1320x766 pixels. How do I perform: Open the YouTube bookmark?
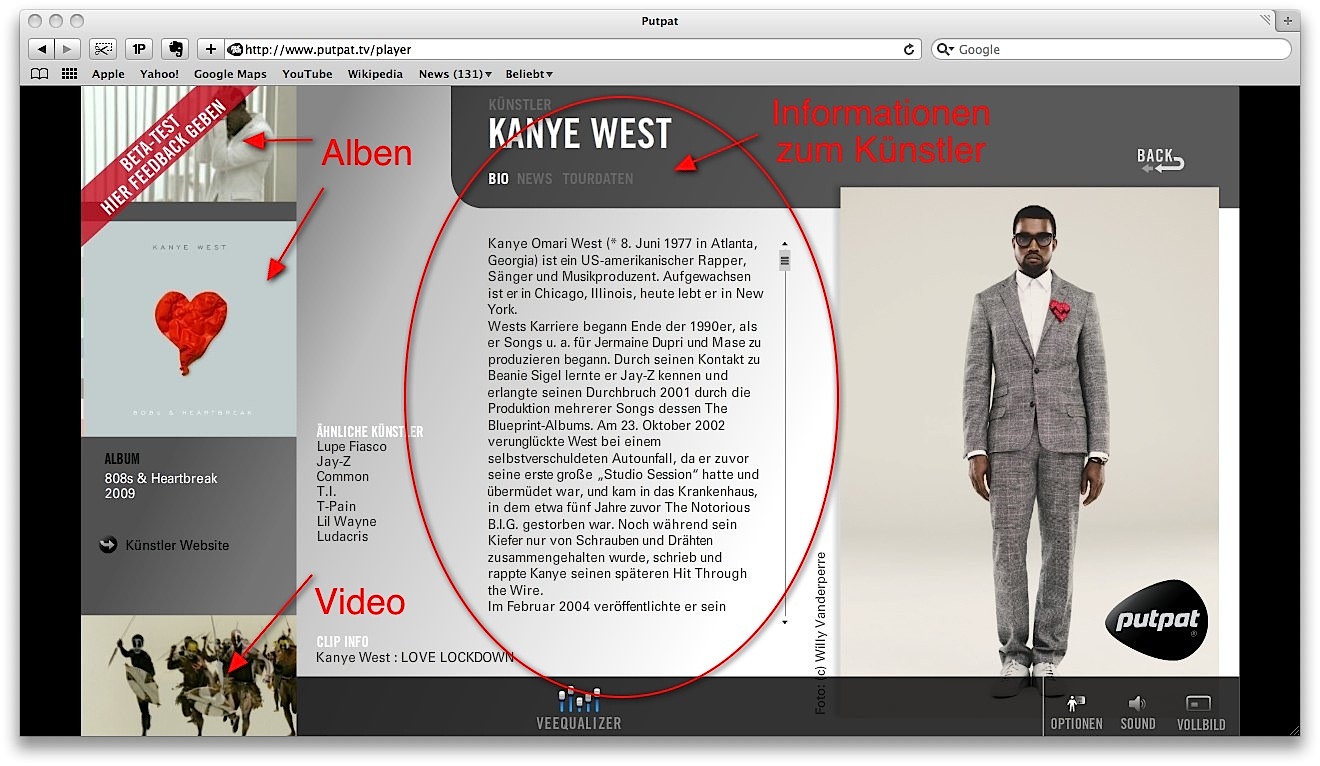pyautogui.click(x=307, y=74)
